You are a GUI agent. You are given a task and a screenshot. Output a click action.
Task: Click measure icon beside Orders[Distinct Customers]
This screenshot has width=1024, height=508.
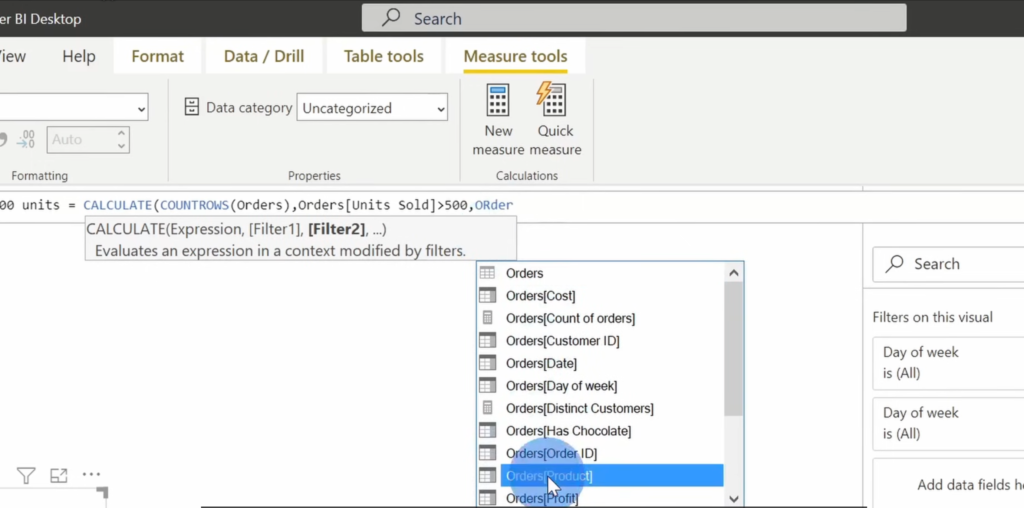[x=487, y=408]
